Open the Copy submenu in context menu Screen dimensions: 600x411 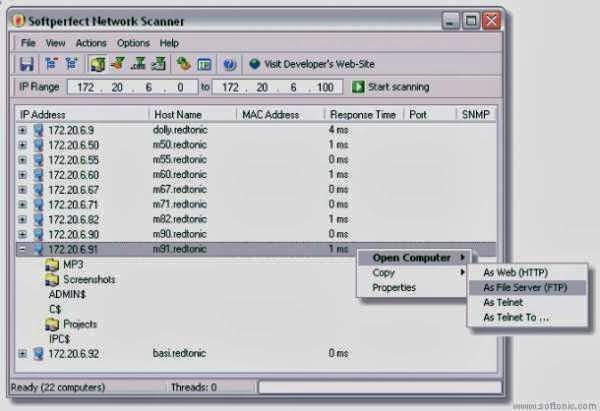pos(412,272)
